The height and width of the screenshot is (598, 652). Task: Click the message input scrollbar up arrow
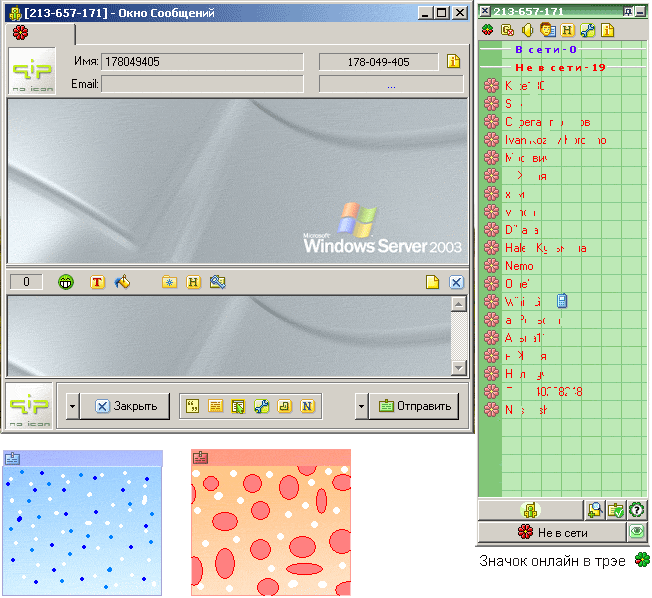[459, 304]
